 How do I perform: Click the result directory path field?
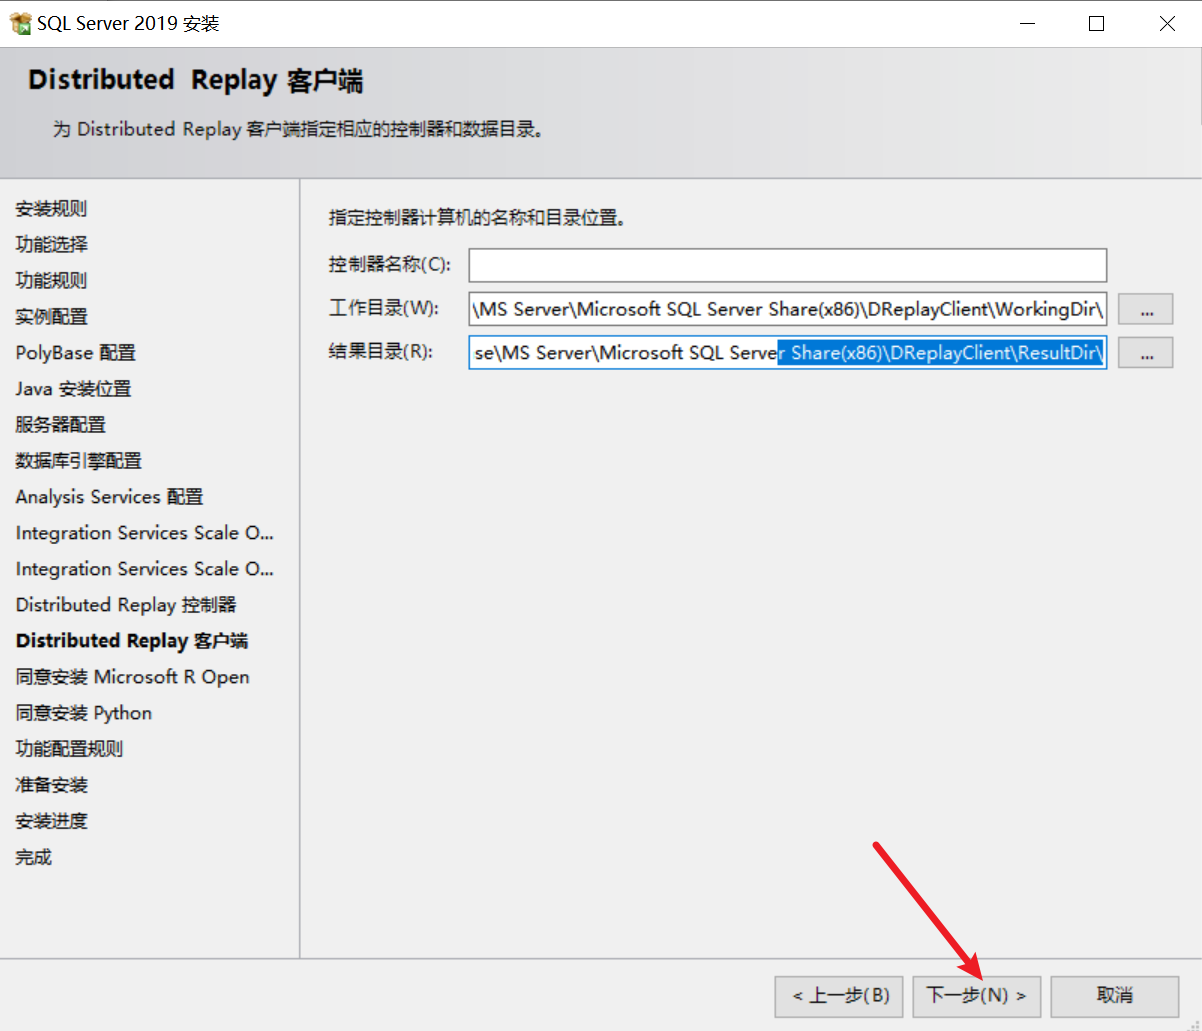tap(787, 353)
